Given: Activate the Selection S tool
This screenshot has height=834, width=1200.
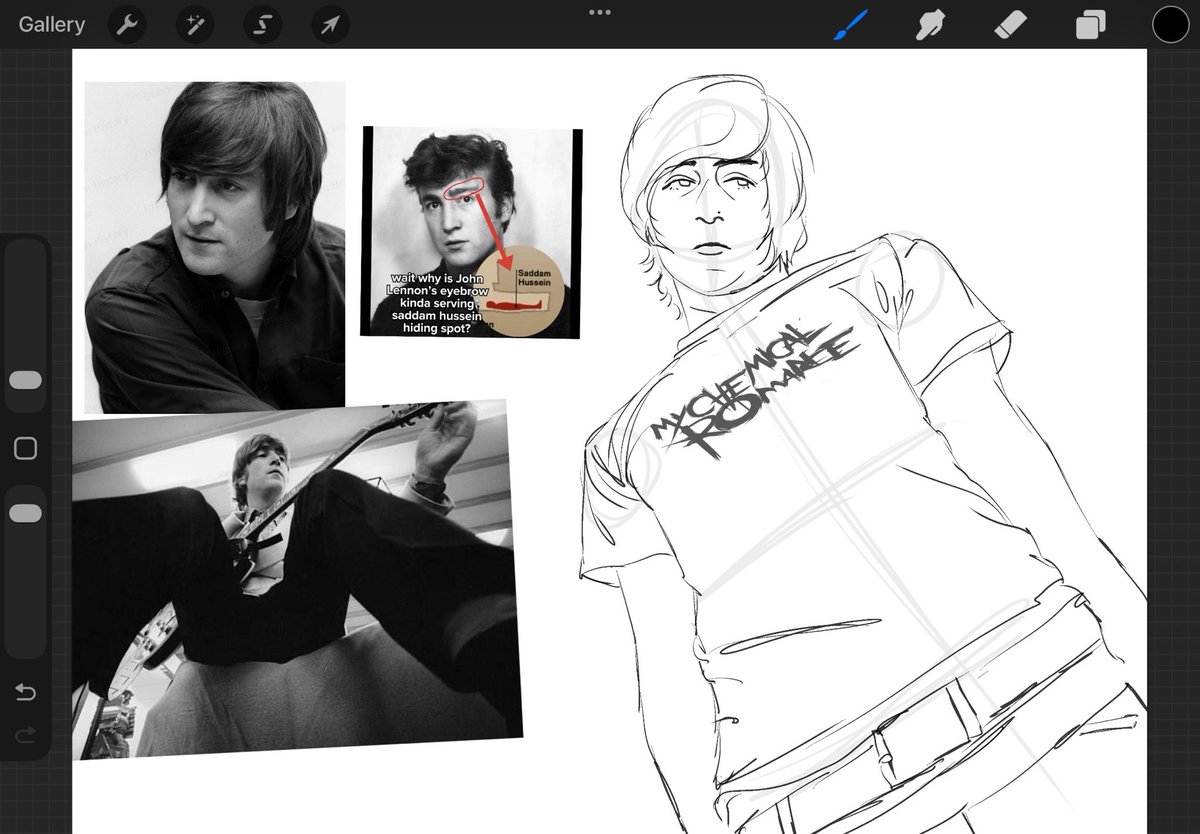Looking at the screenshot, I should (x=262, y=25).
